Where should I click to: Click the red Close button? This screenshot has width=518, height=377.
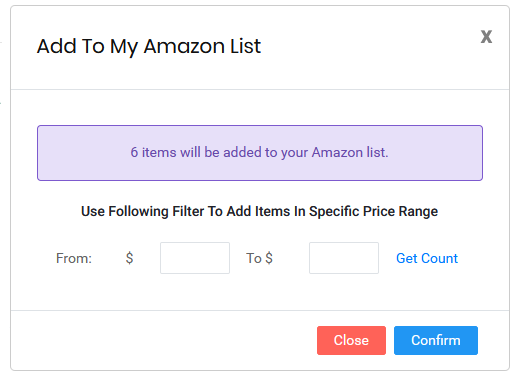click(x=351, y=340)
